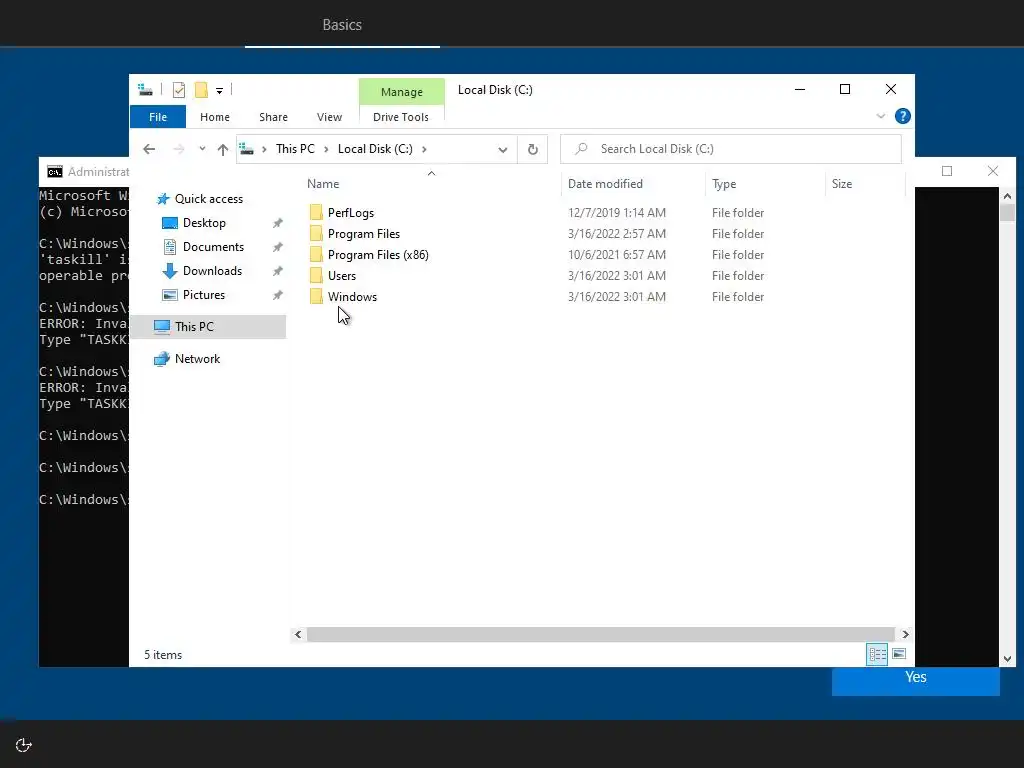Refresh the Local Disk (C:) view
The width and height of the screenshot is (1024, 768).
point(532,150)
